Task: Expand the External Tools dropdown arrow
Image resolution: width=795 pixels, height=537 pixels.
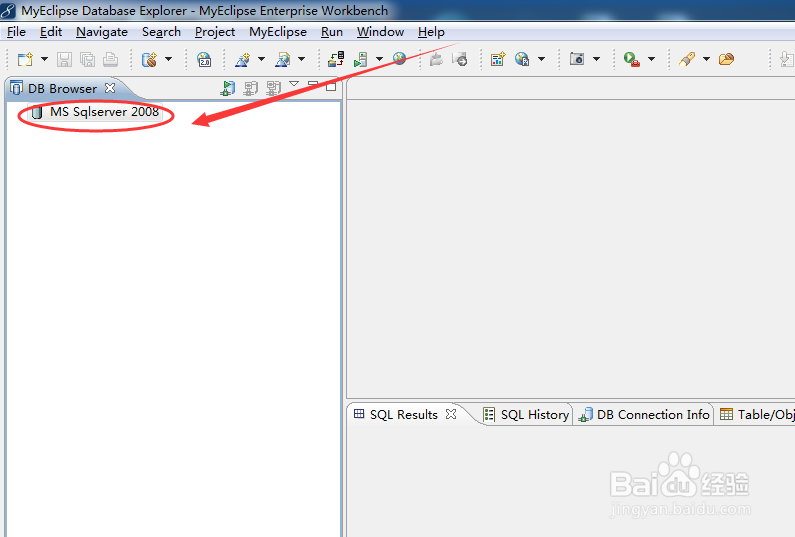Action: (652, 59)
